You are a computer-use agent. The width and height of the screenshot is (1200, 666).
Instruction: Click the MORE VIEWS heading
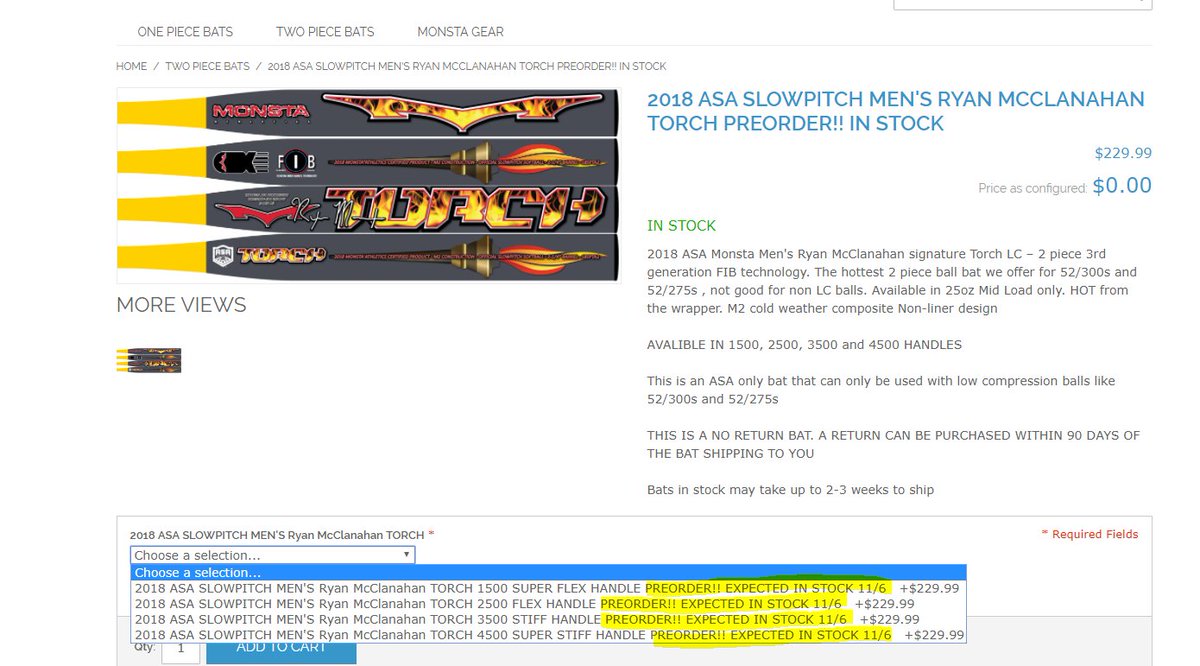[x=181, y=305]
